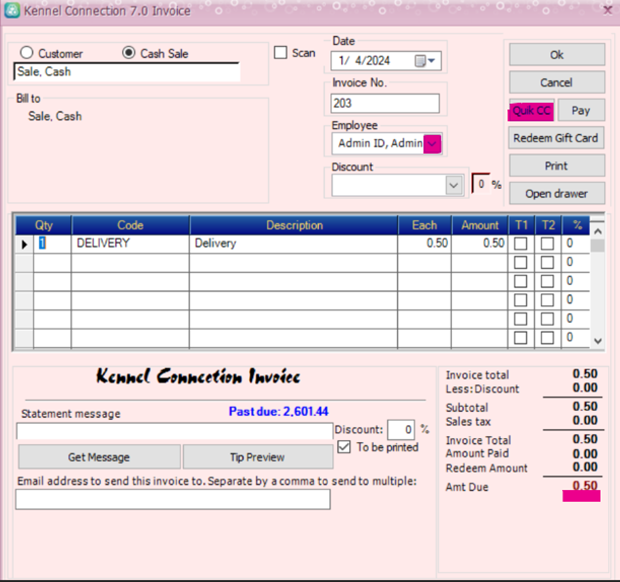620x582 pixels.
Task: Click the Kennel Connection app icon in title bar
Action: pos(12,11)
